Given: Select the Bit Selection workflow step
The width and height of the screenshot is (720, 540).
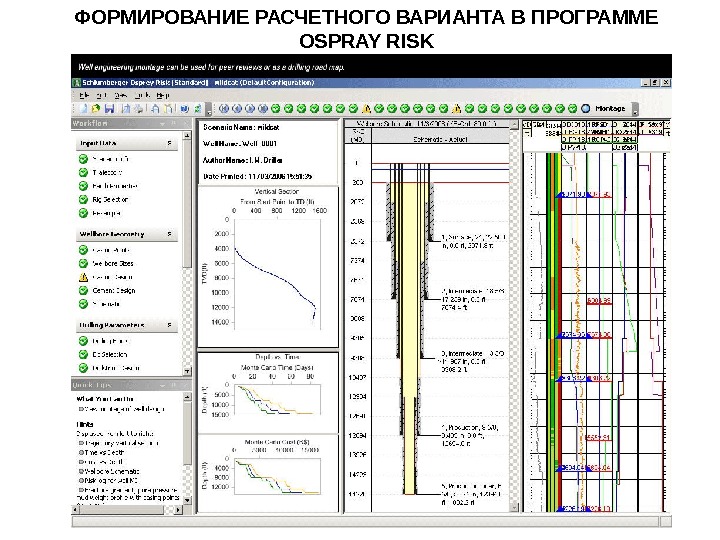Looking at the screenshot, I should pyautogui.click(x=109, y=354).
